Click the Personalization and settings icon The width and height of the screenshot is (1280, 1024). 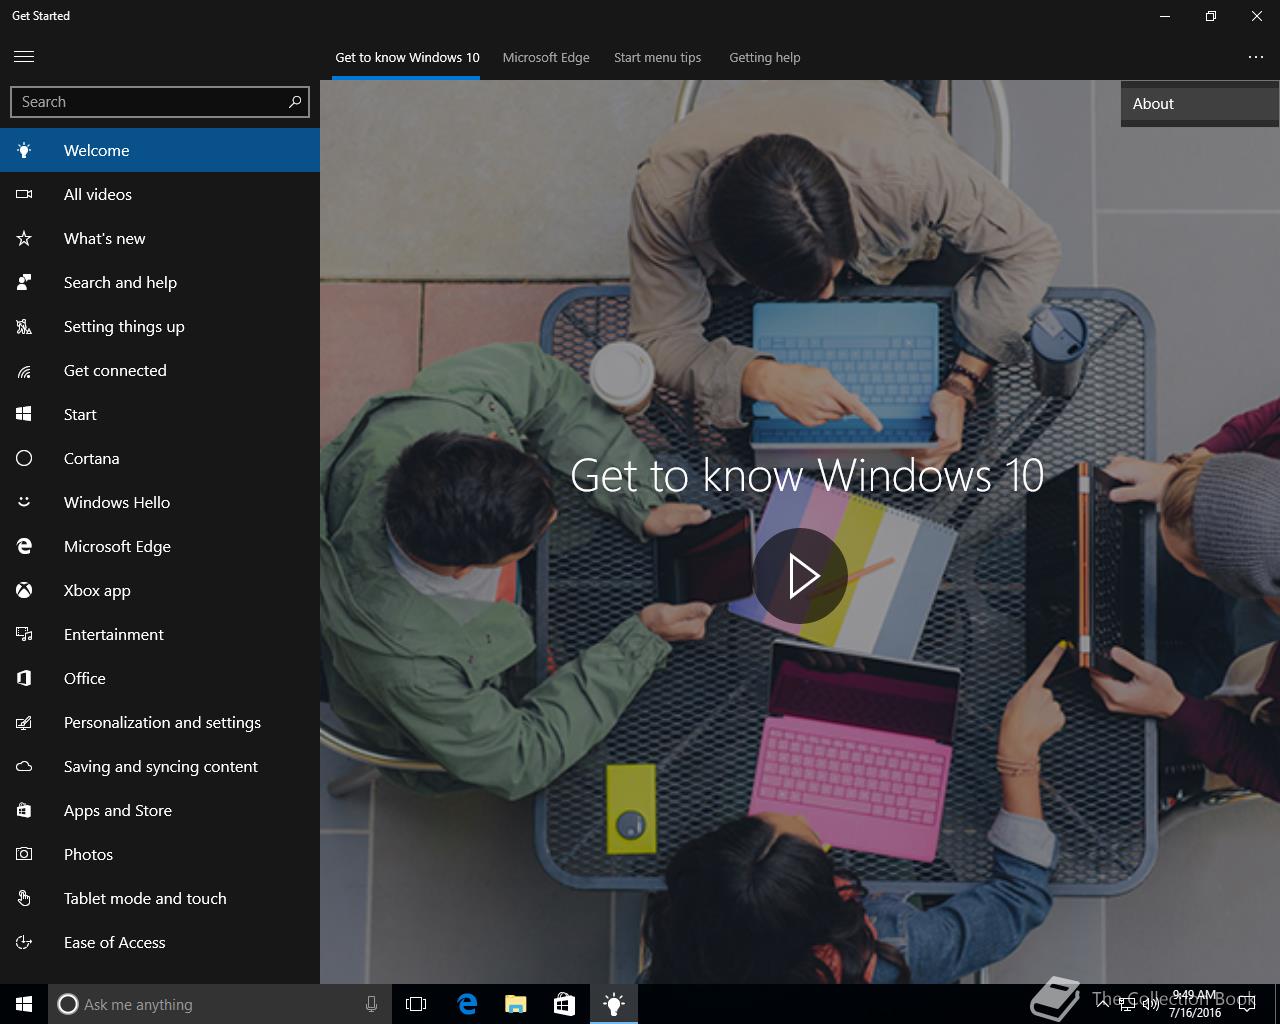click(24, 722)
